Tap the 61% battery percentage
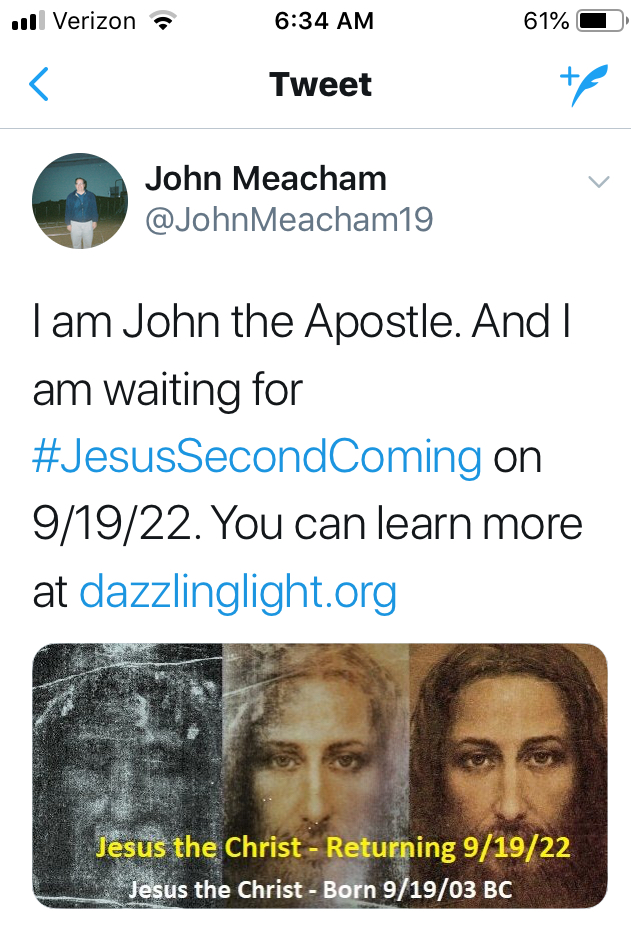Viewport: 631px width, 932px height. 545,21
